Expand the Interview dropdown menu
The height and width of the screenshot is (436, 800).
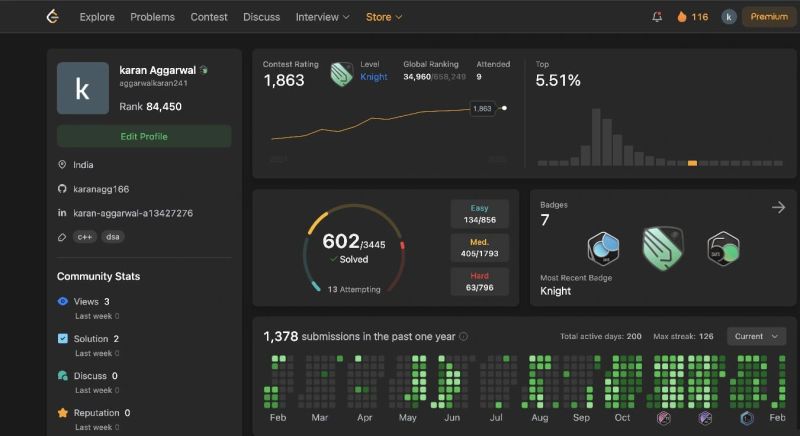point(322,17)
